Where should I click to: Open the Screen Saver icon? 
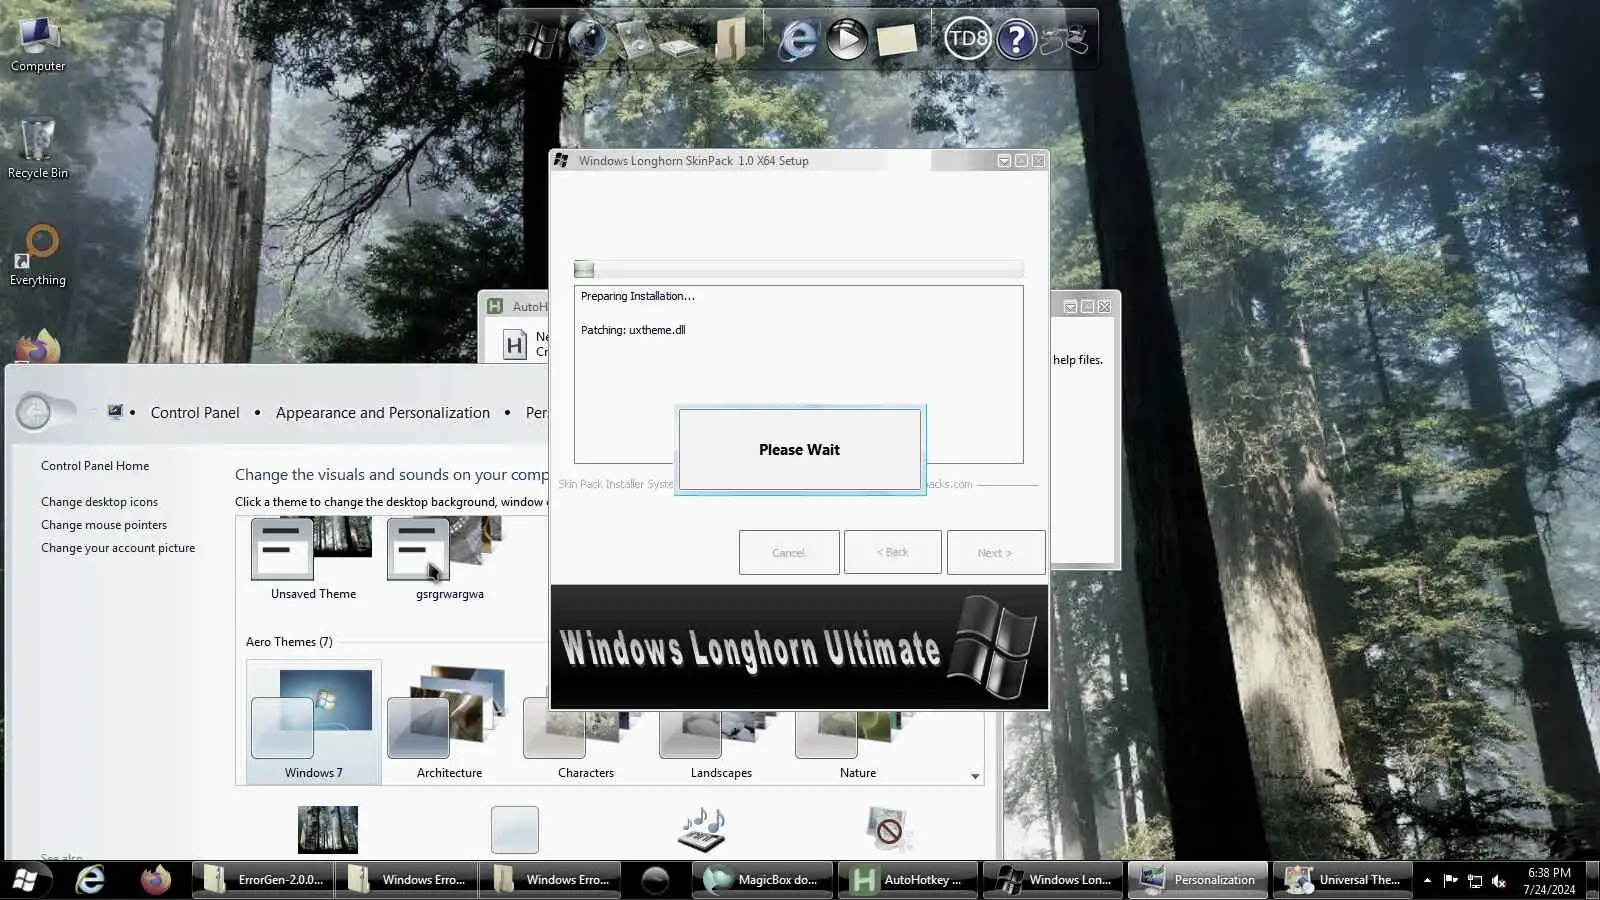tap(888, 829)
